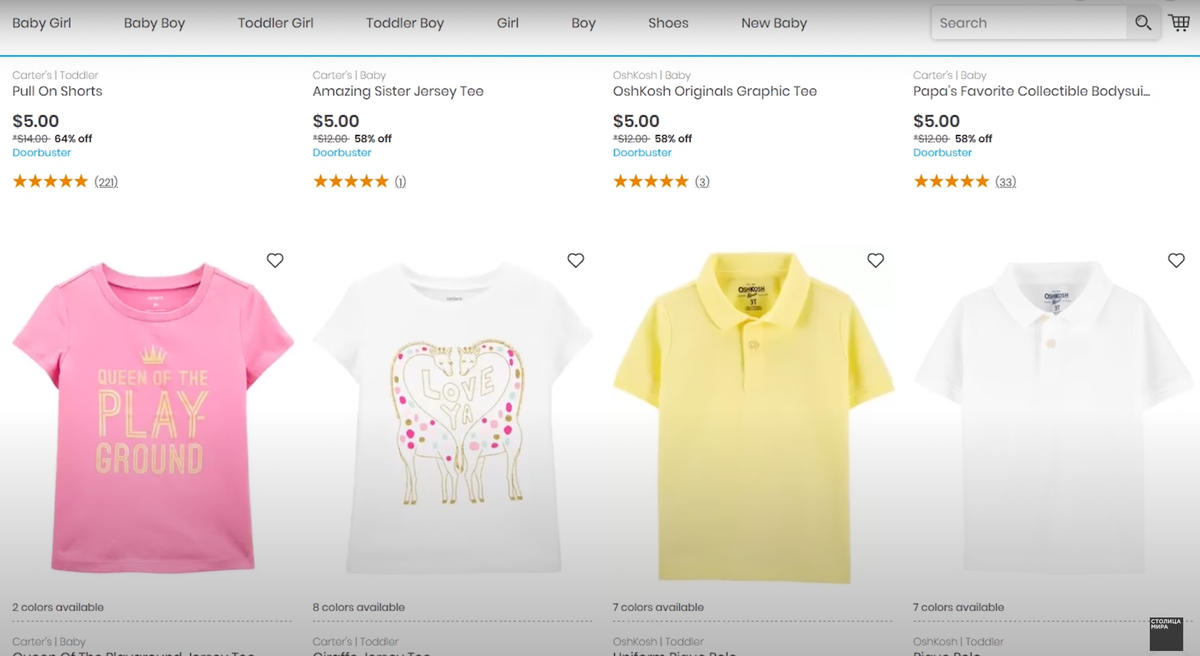Favorite the giraffe Love Ya tee
This screenshot has width=1200, height=656.
pos(575,260)
